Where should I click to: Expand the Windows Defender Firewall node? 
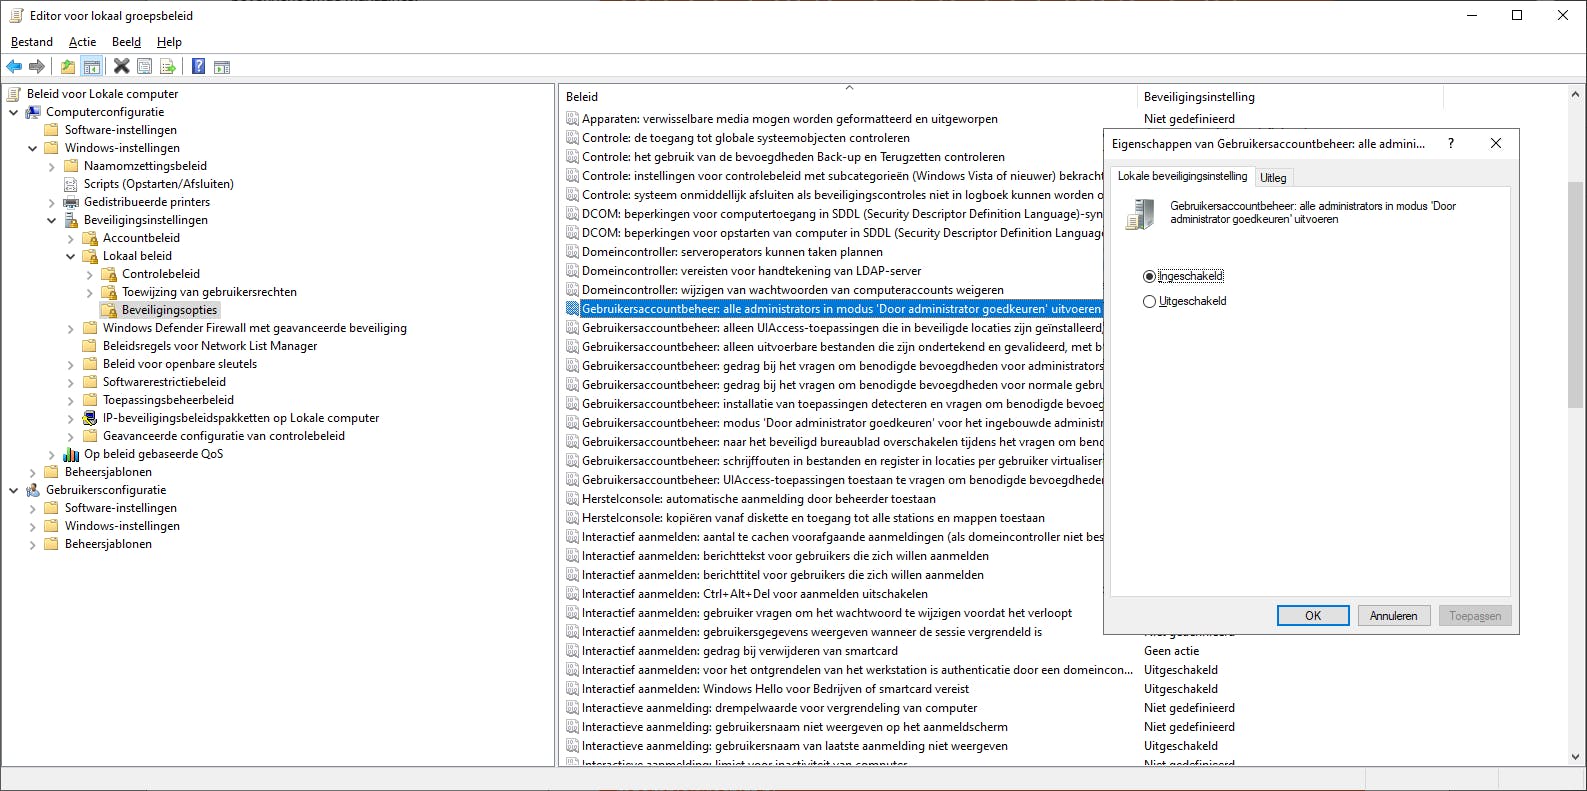(71, 328)
